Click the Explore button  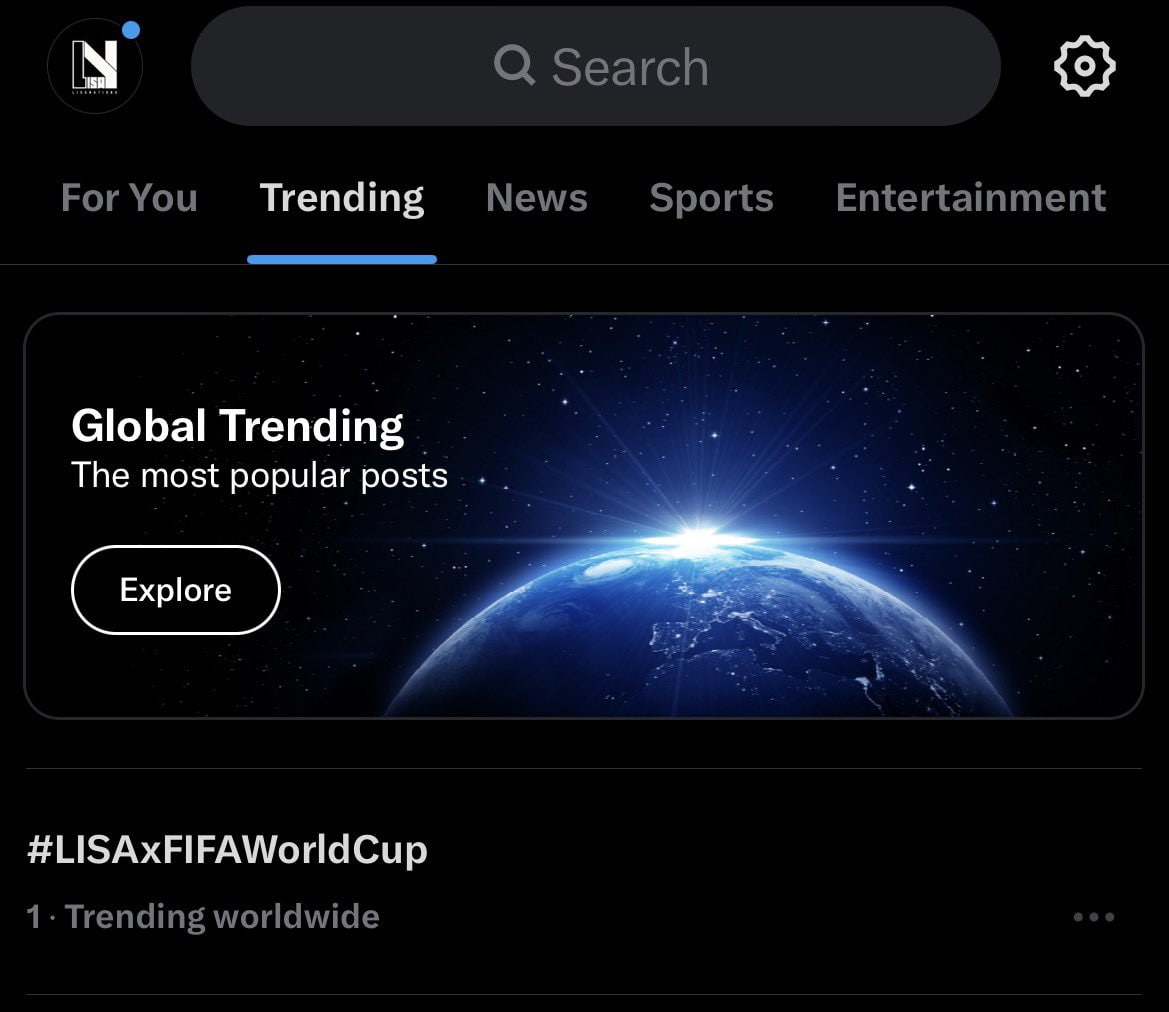176,590
